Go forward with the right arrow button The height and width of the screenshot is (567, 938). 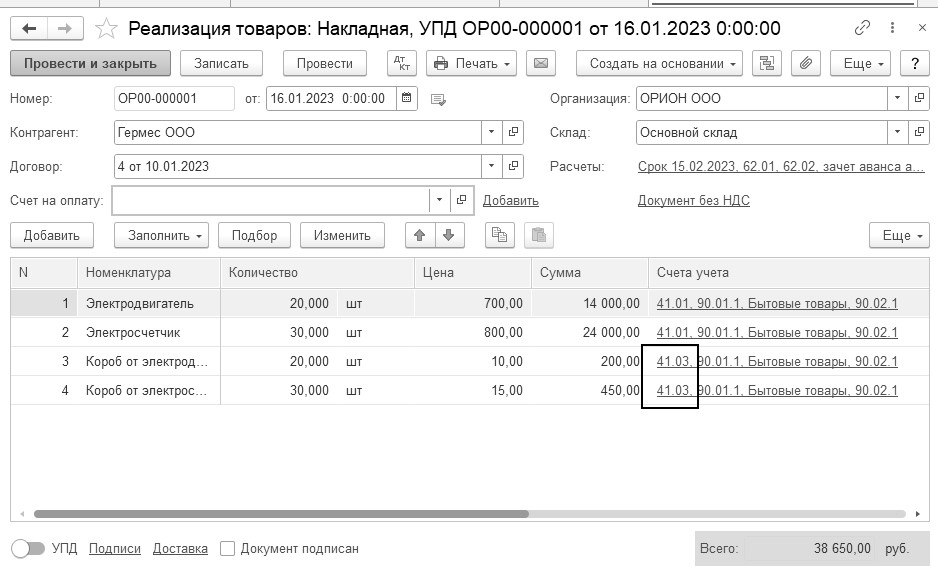[x=65, y=28]
